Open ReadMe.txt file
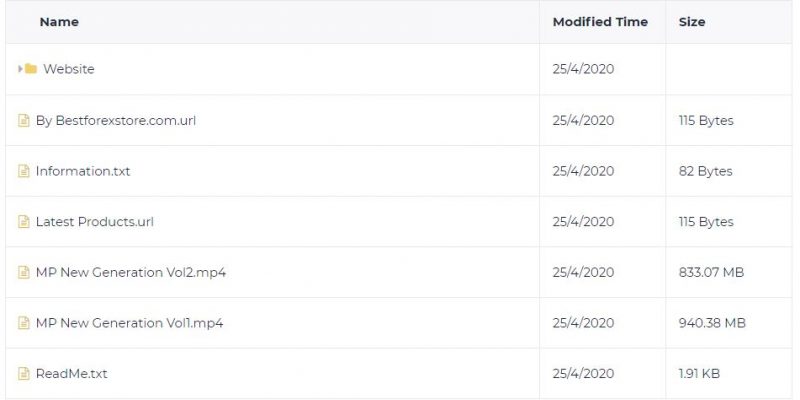Image resolution: width=800 pixels, height=400 pixels. [x=71, y=373]
